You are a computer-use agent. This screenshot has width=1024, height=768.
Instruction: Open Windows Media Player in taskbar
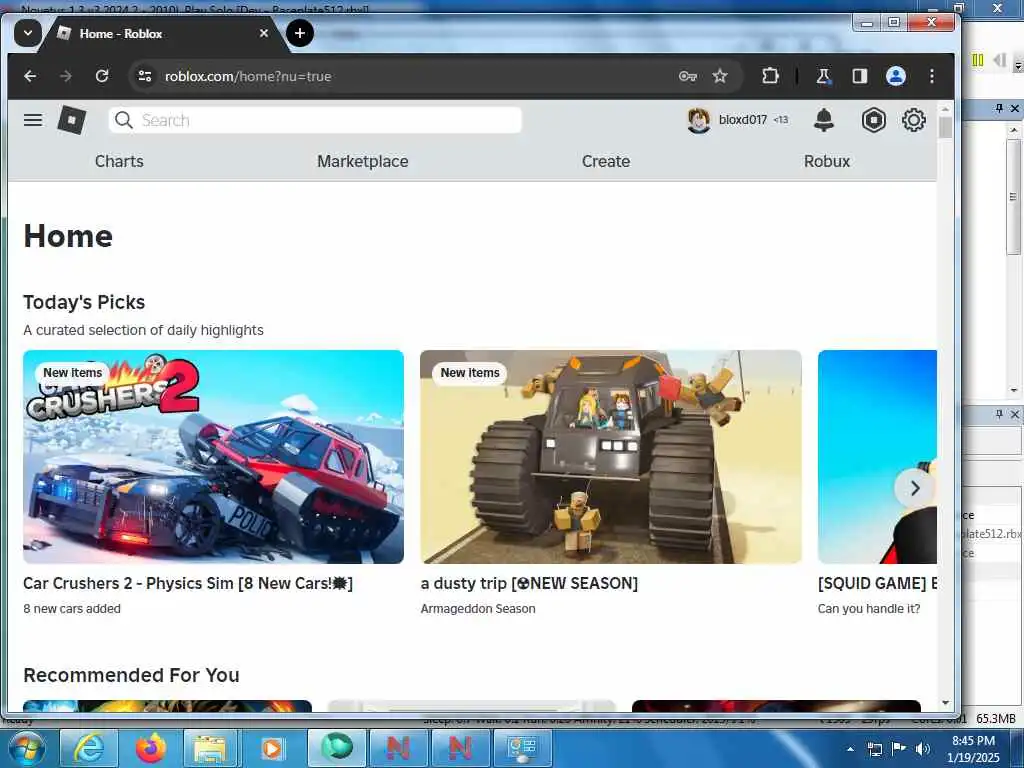tap(273, 748)
